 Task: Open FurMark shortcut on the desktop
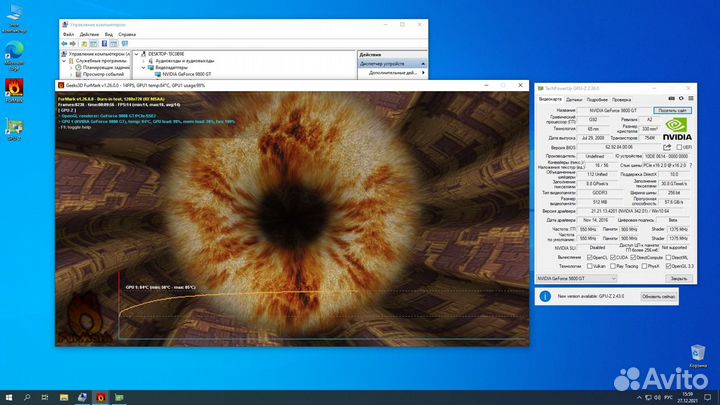[14, 90]
